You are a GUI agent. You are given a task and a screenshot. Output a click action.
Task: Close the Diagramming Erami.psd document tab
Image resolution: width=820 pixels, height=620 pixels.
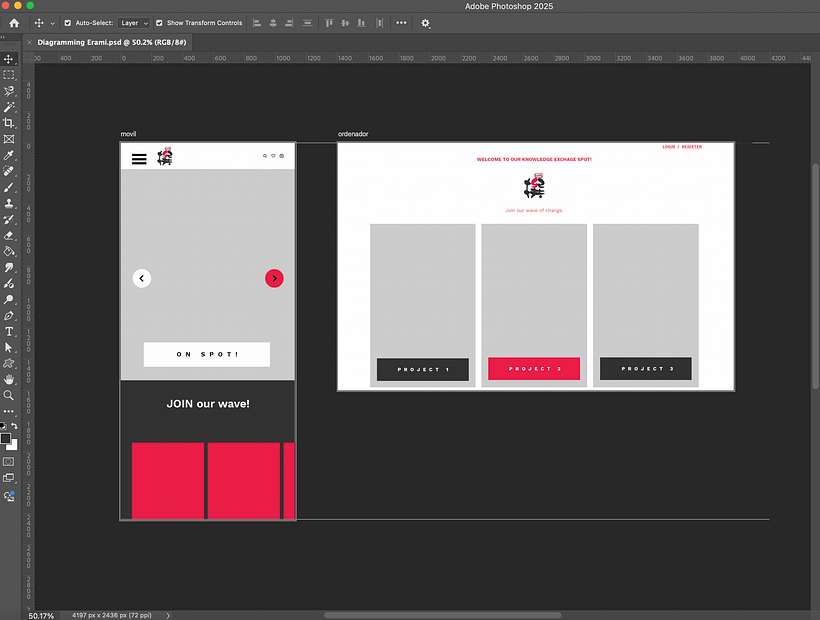pos(29,43)
